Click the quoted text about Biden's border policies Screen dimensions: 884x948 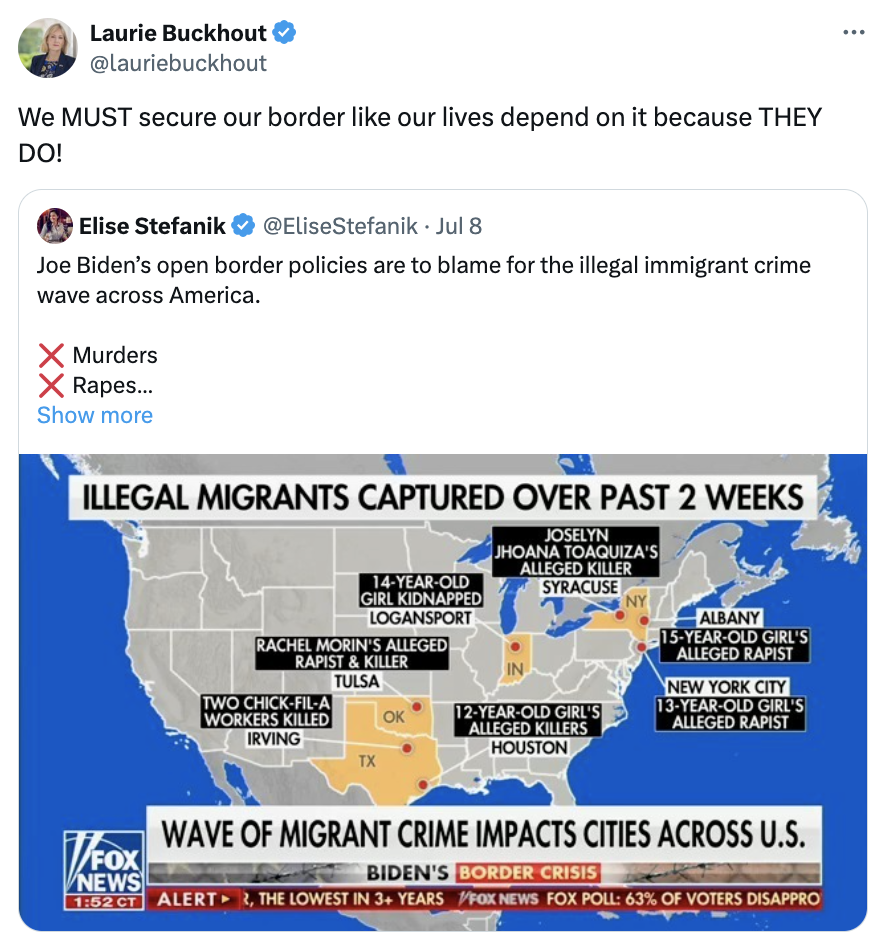423,281
